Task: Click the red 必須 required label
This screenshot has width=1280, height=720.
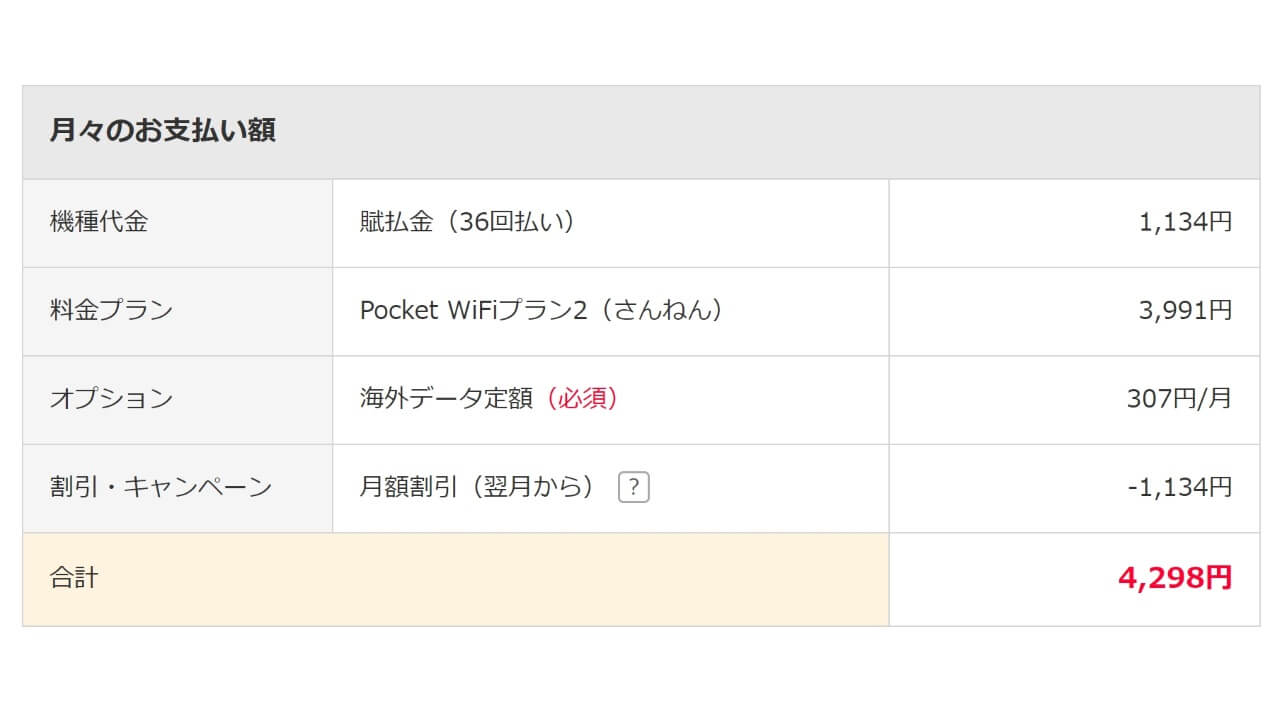Action: tap(582, 399)
